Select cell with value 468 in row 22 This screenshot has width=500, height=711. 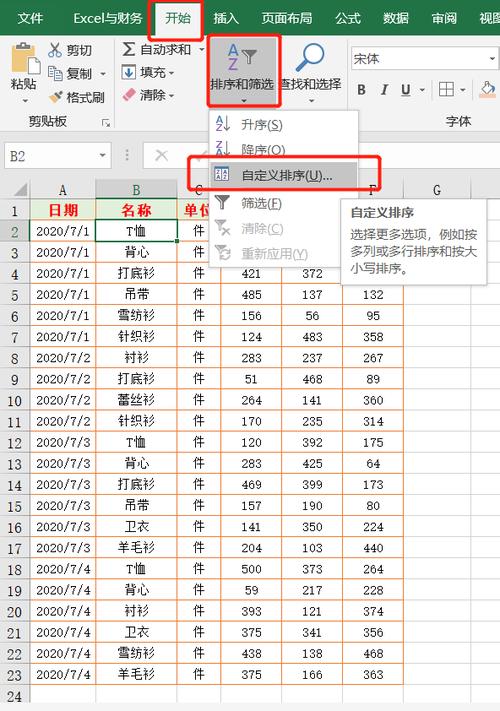coord(373,653)
